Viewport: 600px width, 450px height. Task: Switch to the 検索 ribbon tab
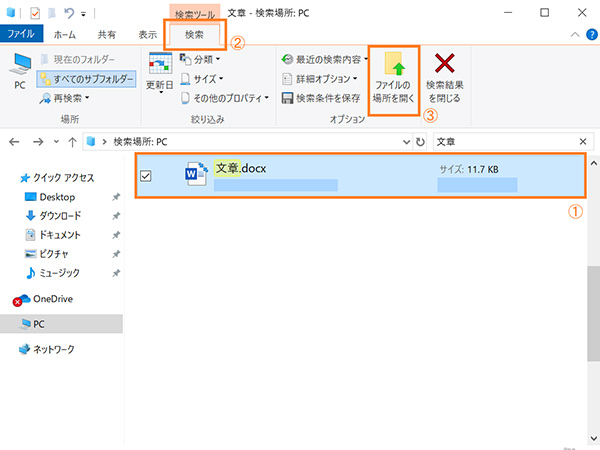coord(194,35)
